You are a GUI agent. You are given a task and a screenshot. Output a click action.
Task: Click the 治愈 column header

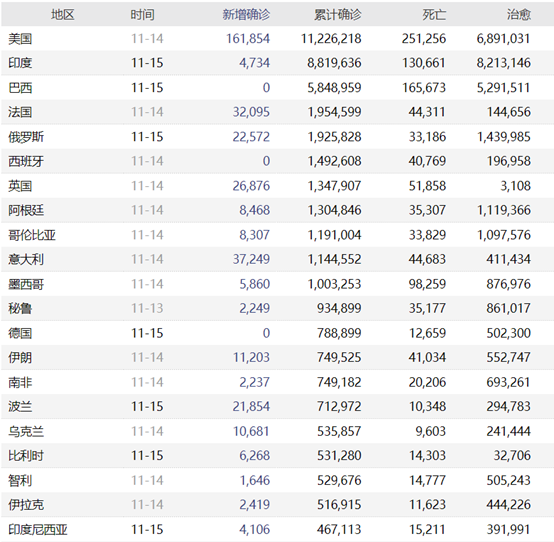point(519,14)
